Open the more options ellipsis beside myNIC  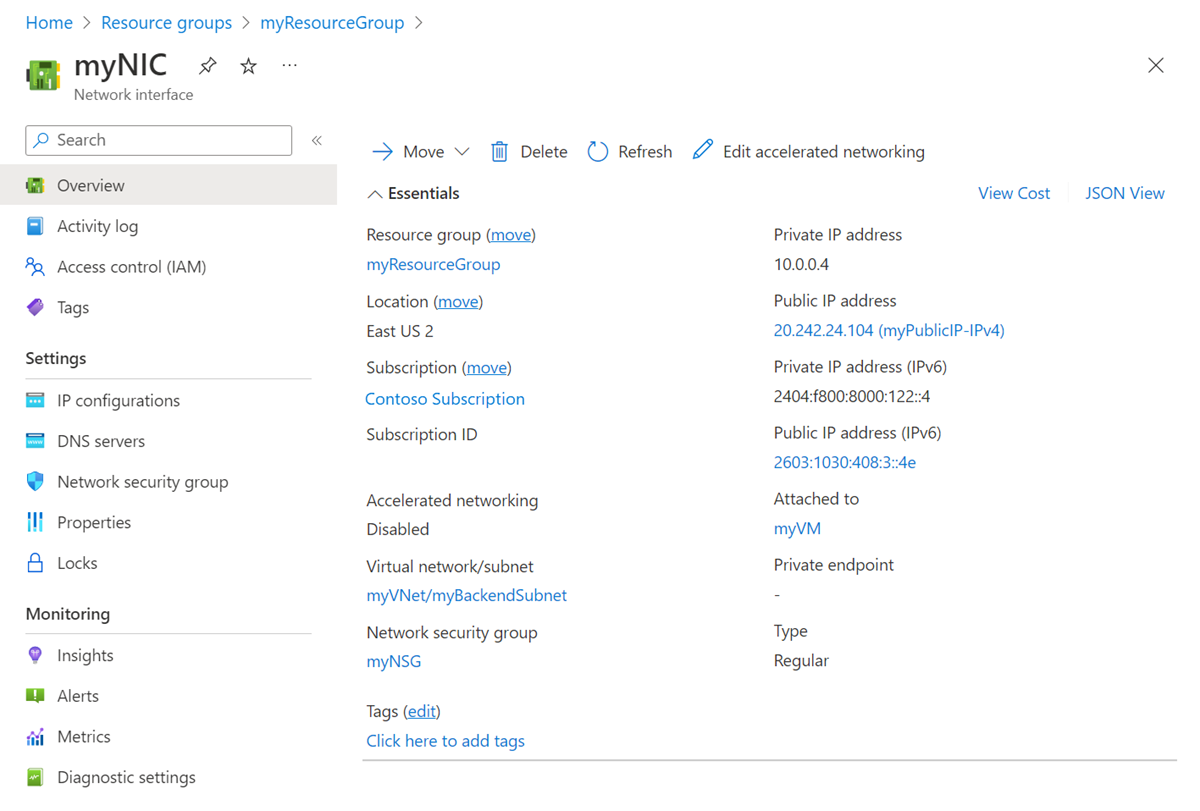point(289,66)
